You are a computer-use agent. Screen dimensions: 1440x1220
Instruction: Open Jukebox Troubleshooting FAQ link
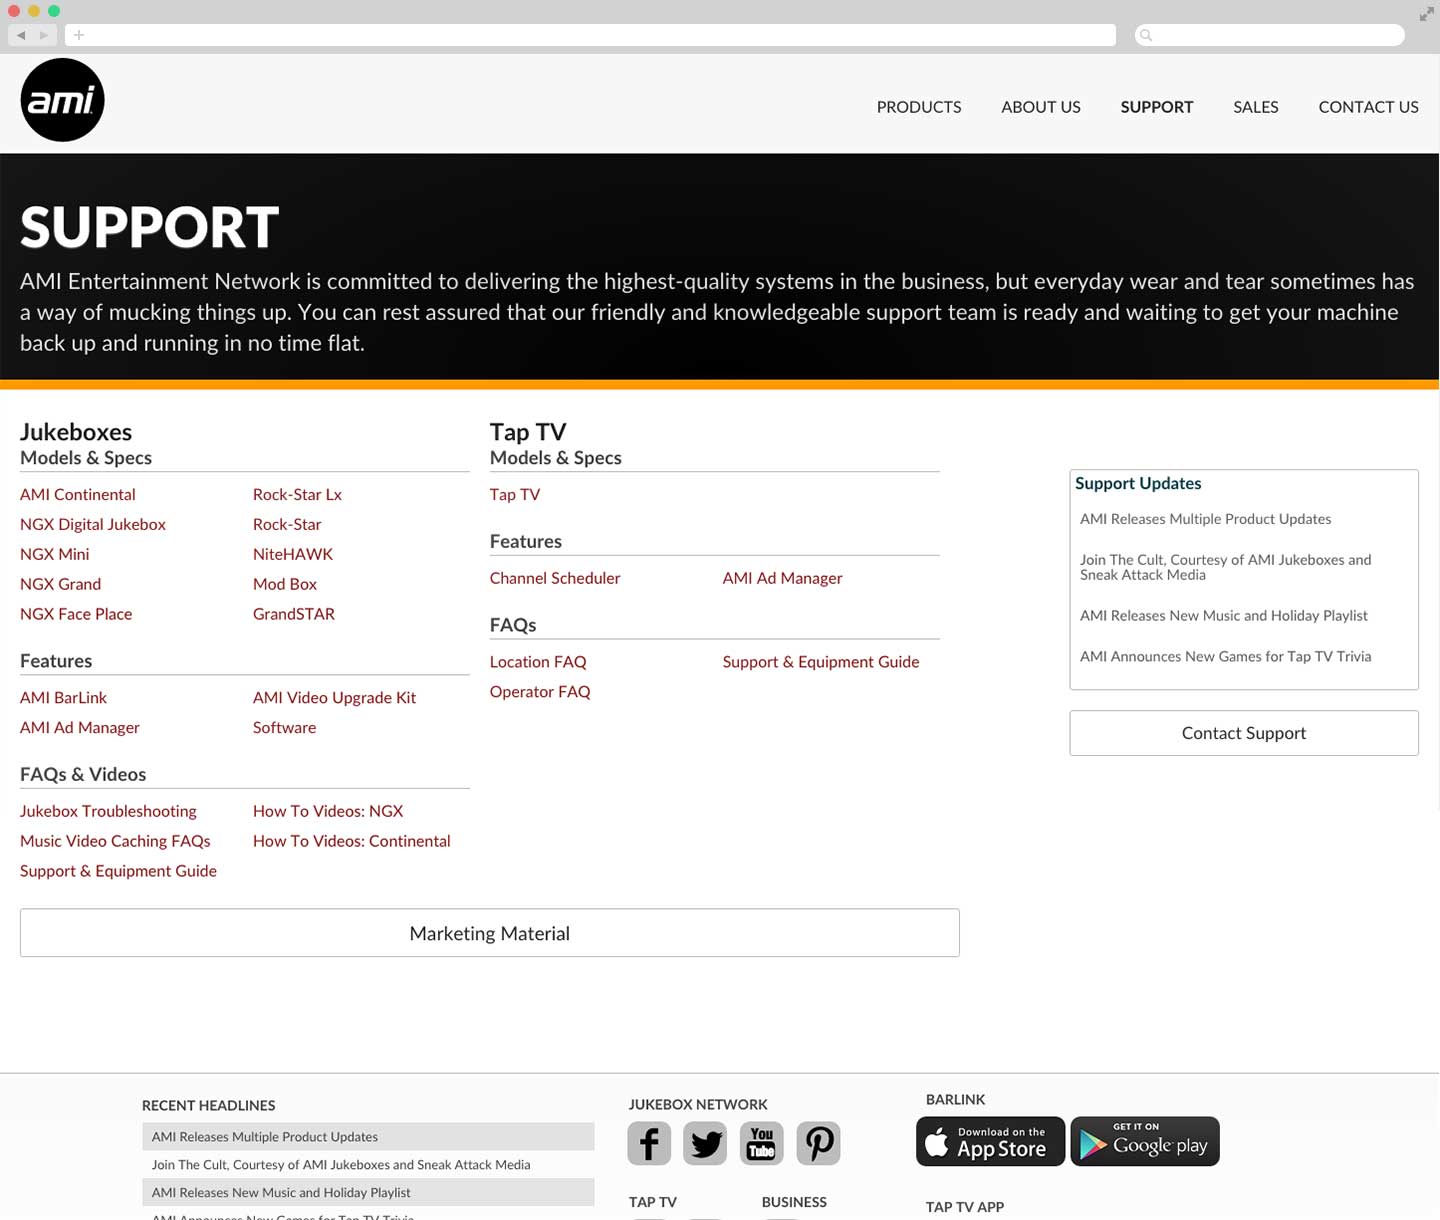tap(108, 811)
